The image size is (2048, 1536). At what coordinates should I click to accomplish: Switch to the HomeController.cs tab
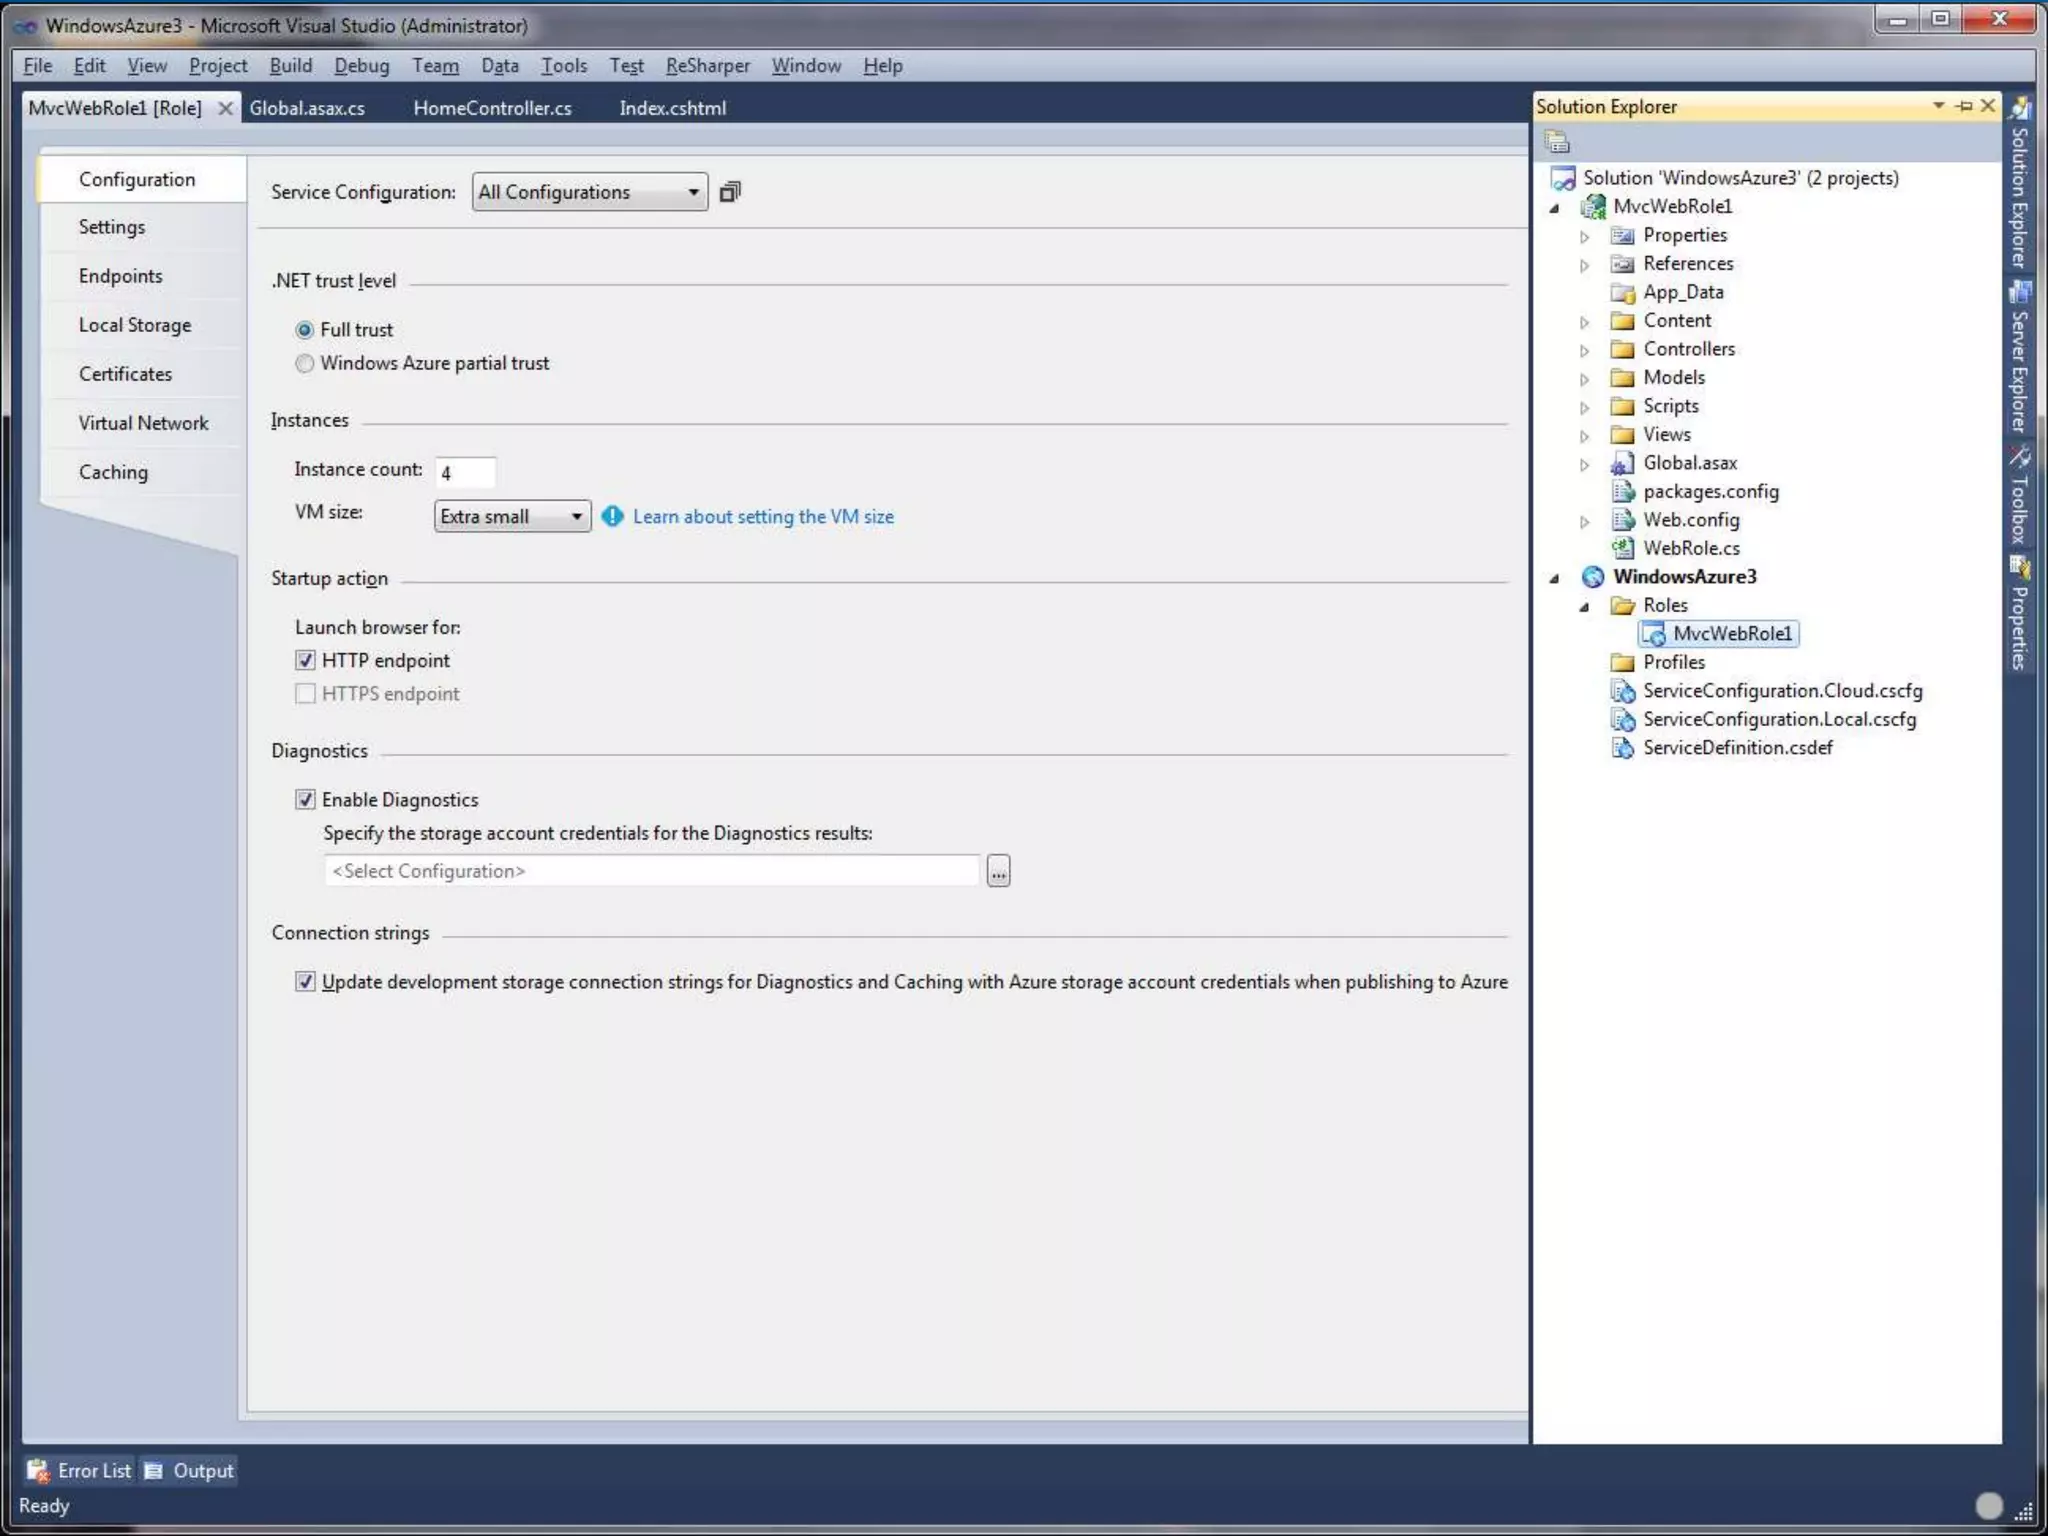click(x=492, y=108)
